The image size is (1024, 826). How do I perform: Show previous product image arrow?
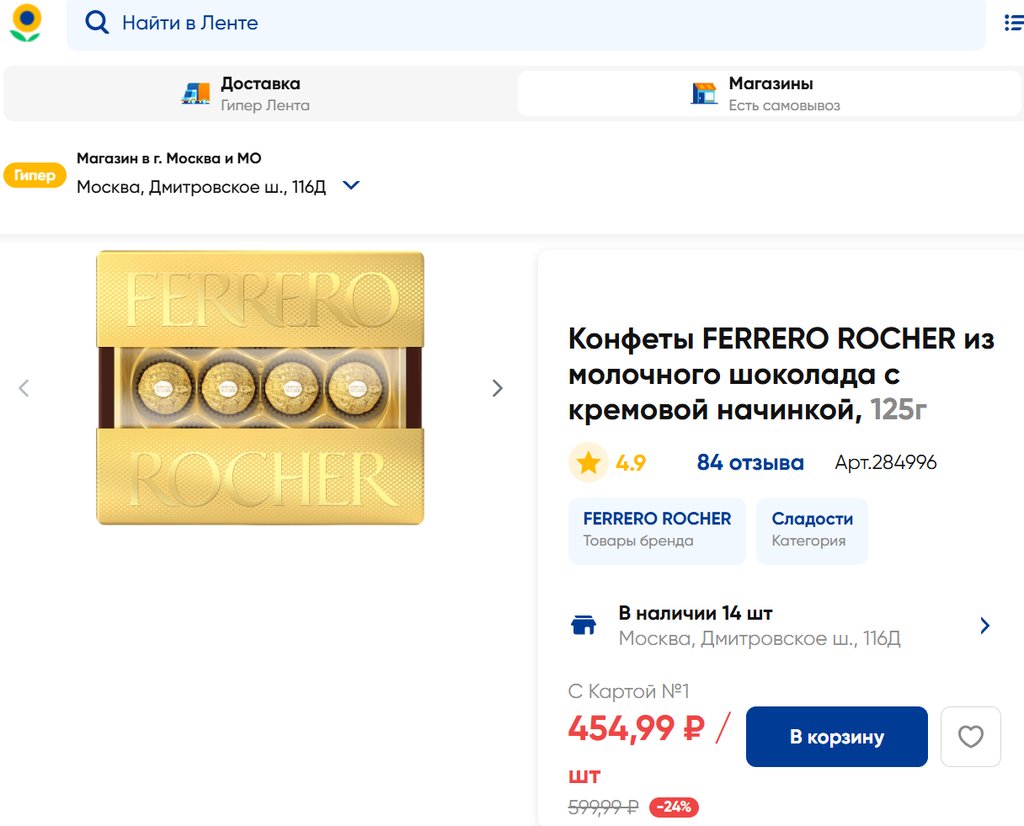coord(24,388)
